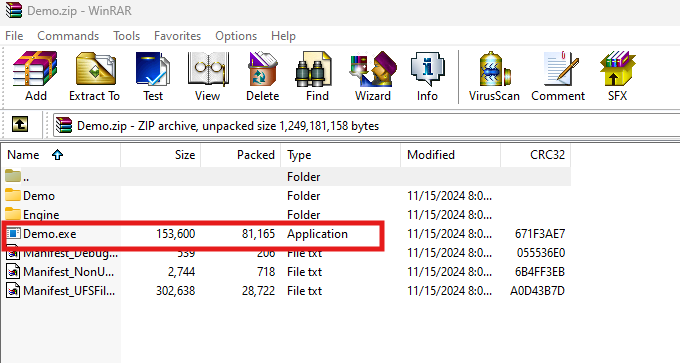The image size is (680, 363).
Task: Show archive Info
Action: [427, 76]
